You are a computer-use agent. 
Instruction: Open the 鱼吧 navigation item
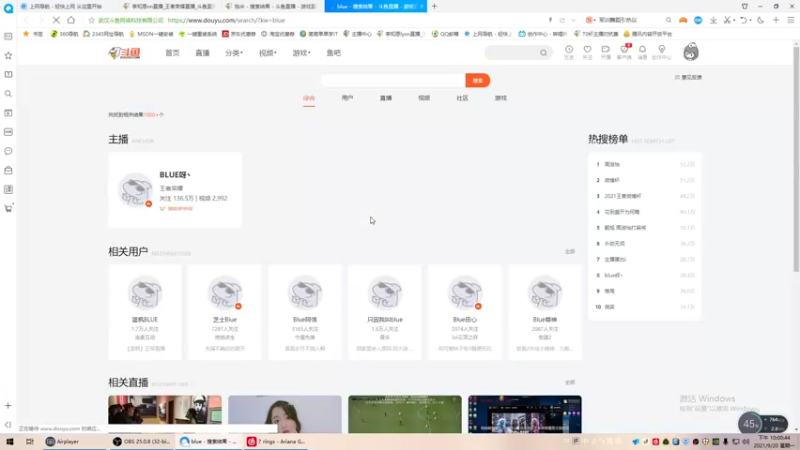point(334,53)
